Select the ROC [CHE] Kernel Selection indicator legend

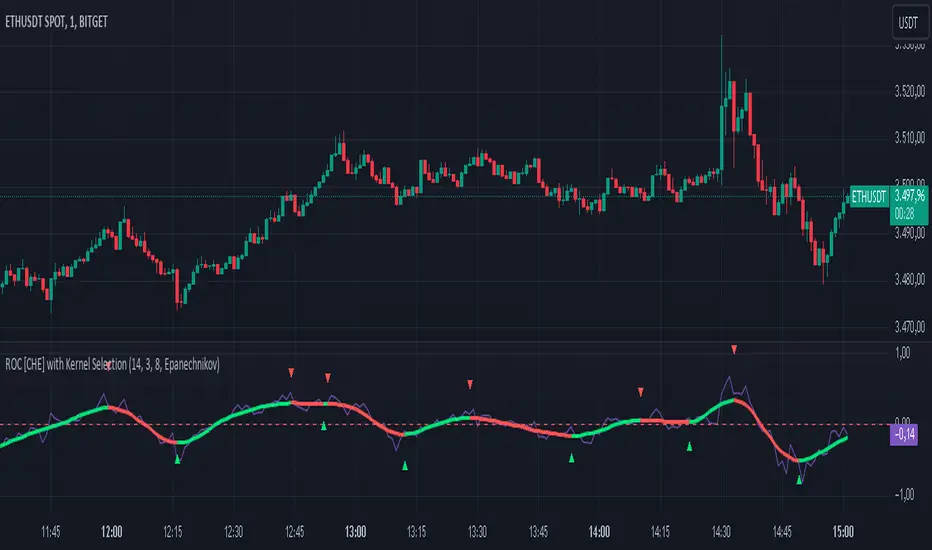(112, 364)
